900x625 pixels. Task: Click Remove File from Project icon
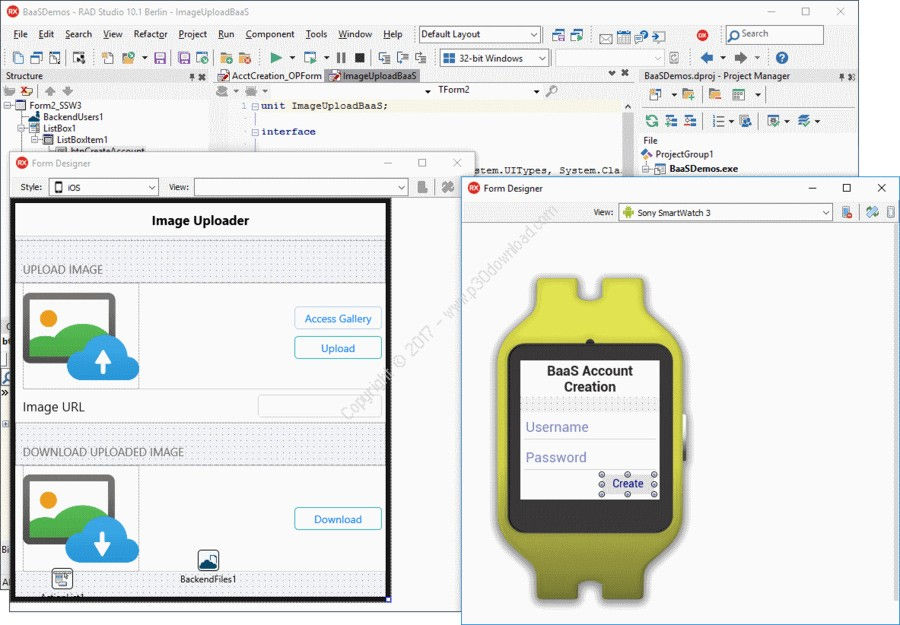pos(245,58)
